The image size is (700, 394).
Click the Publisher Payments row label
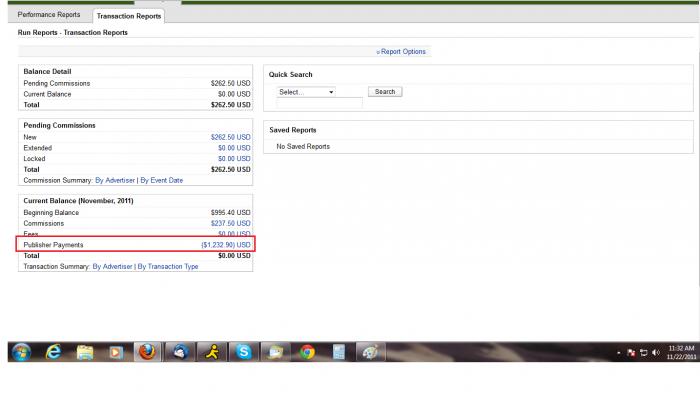coord(53,245)
